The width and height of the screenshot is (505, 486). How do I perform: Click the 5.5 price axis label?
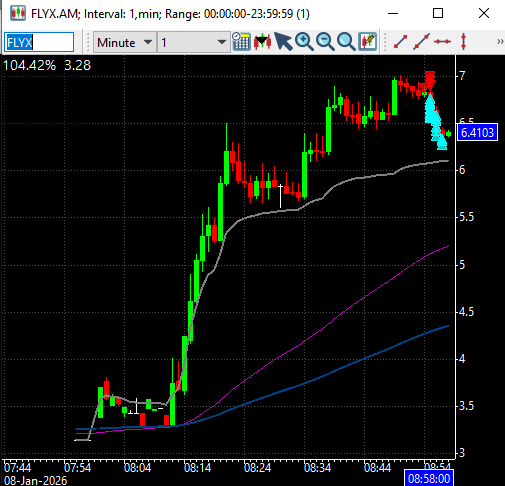click(x=466, y=217)
